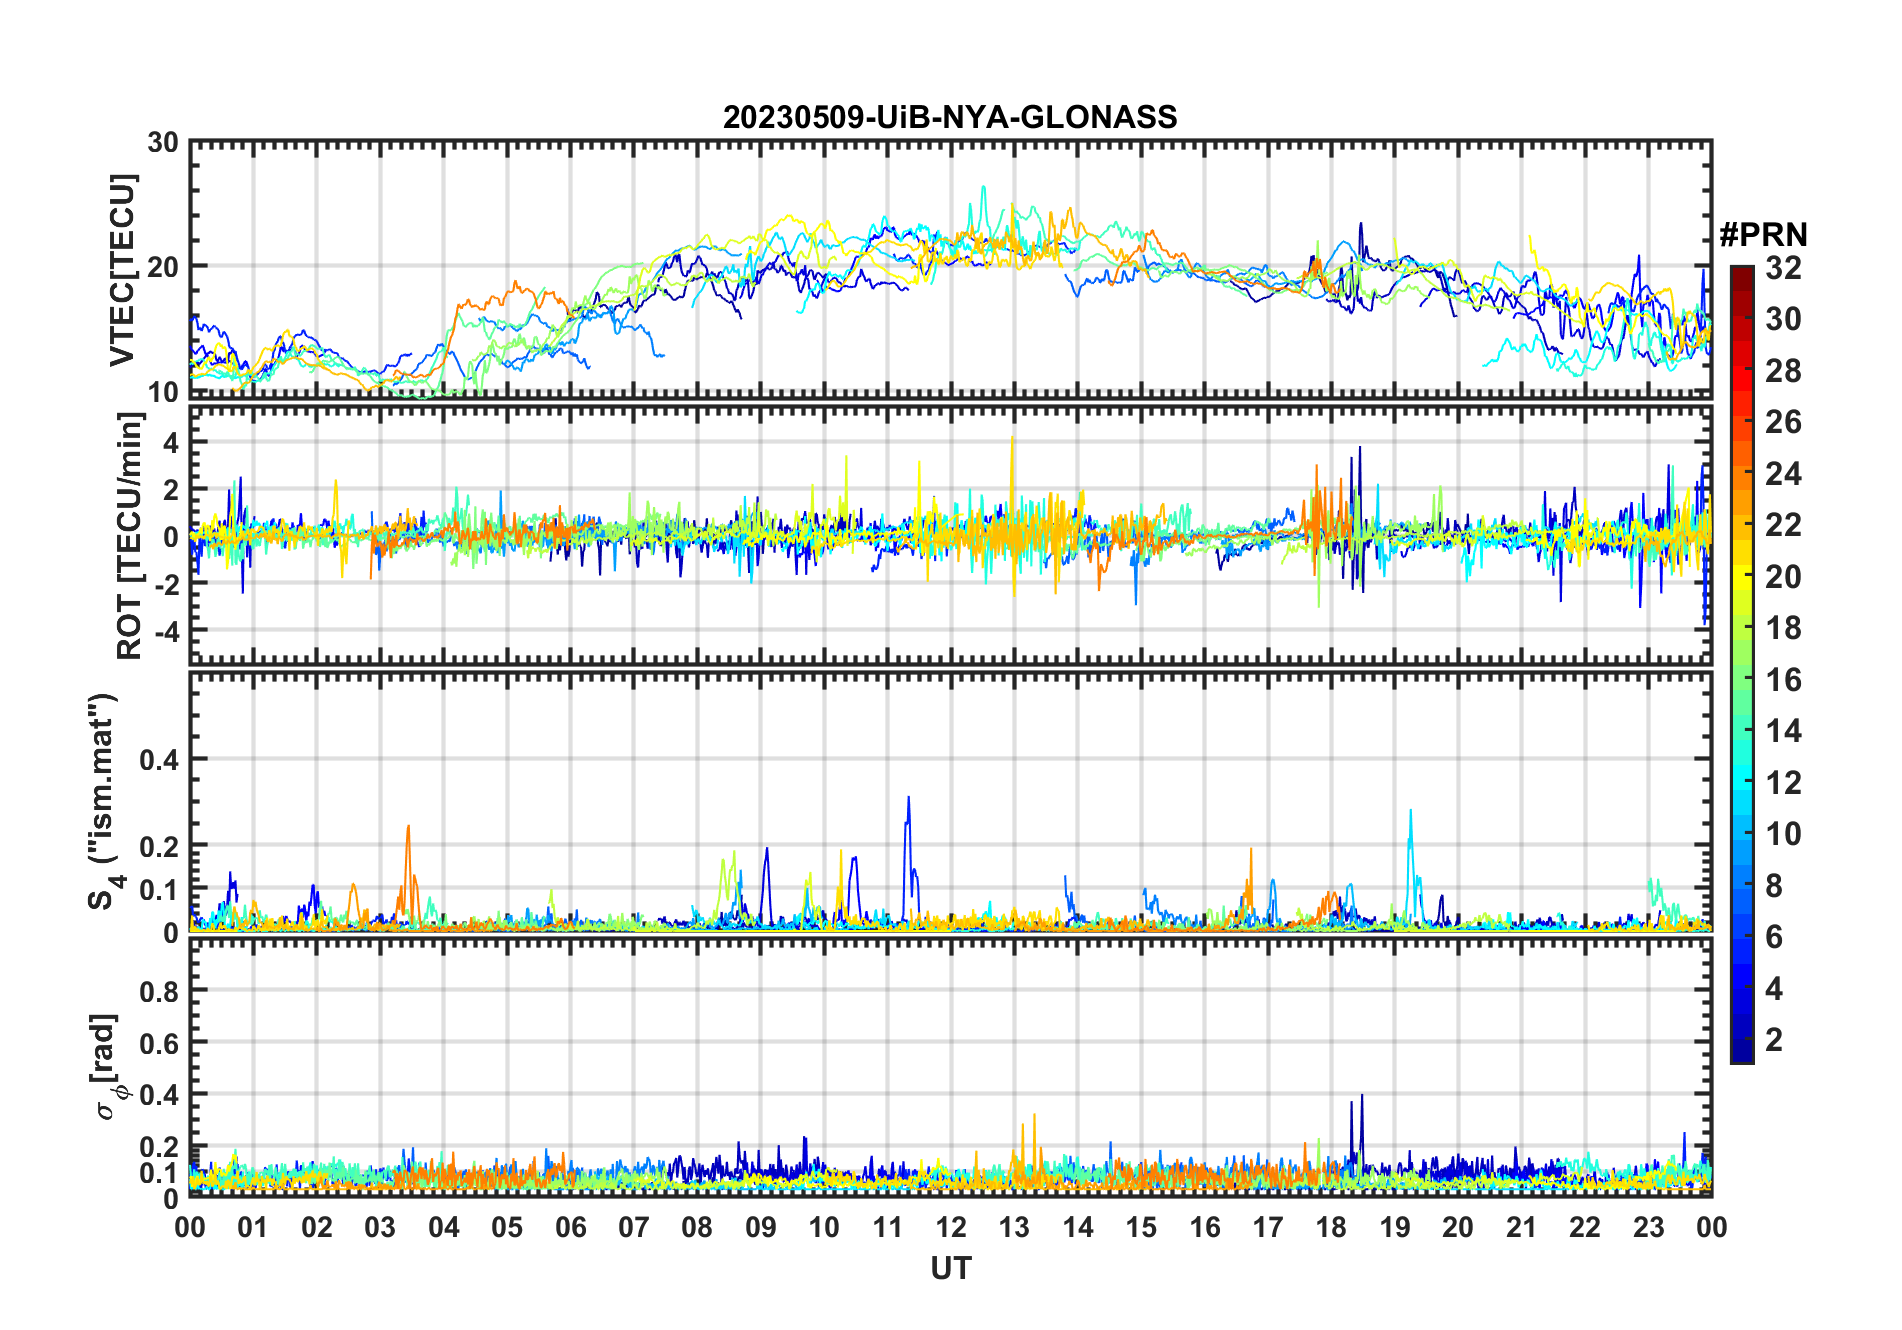Screen dimensions: 1902x1330
Task: Click the colorbar tick label 16
Action: pos(1783,680)
